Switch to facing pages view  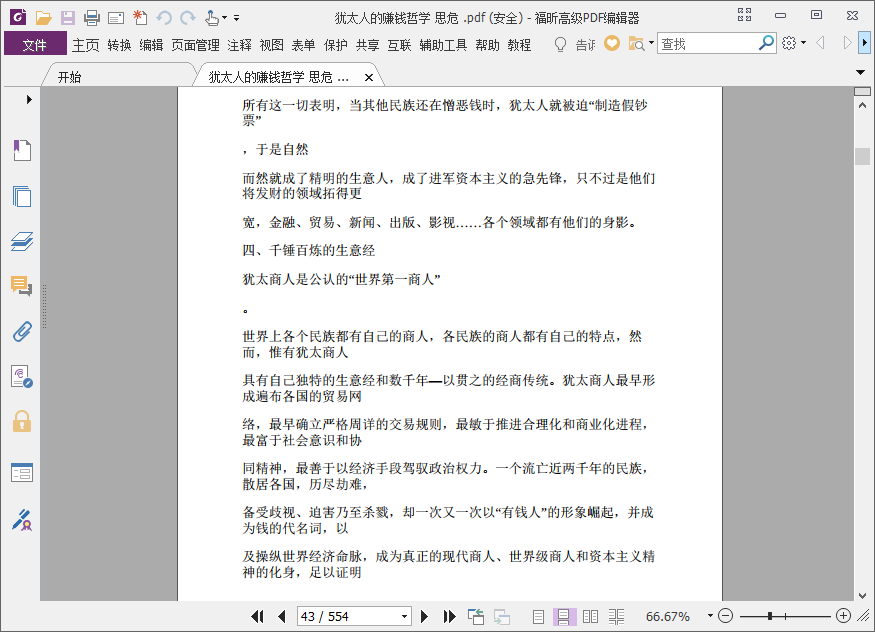tap(590, 616)
